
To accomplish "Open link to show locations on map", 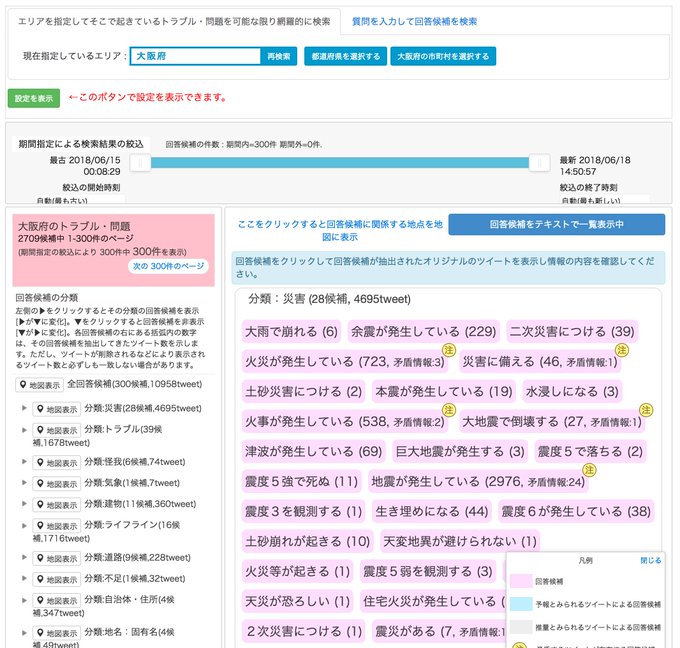I will (x=340, y=230).
